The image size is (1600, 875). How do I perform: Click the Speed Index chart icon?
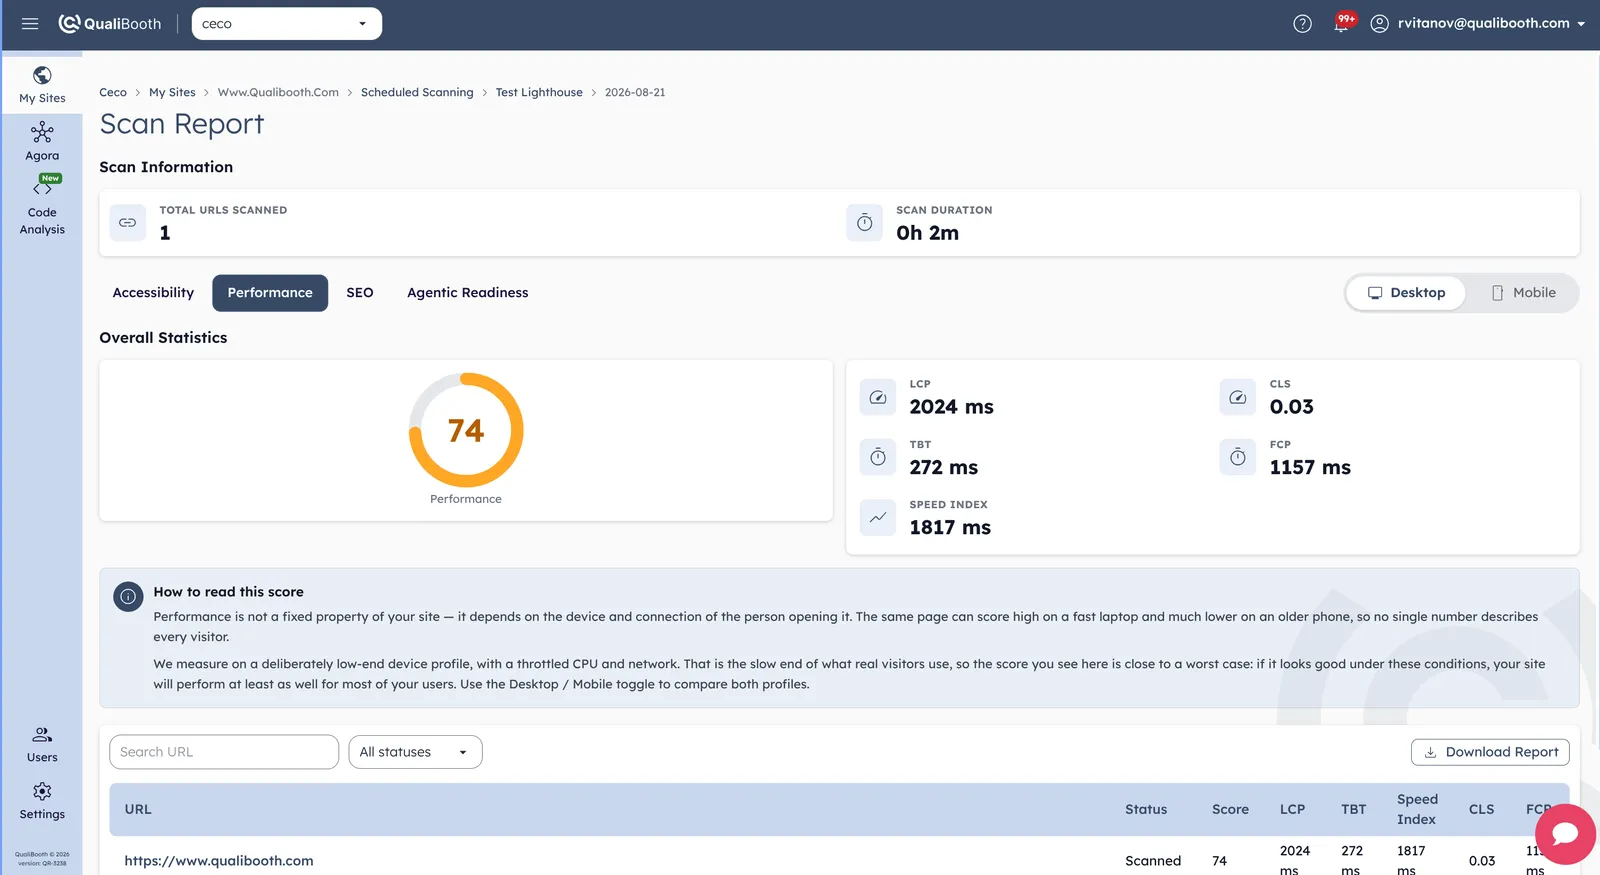click(x=877, y=517)
